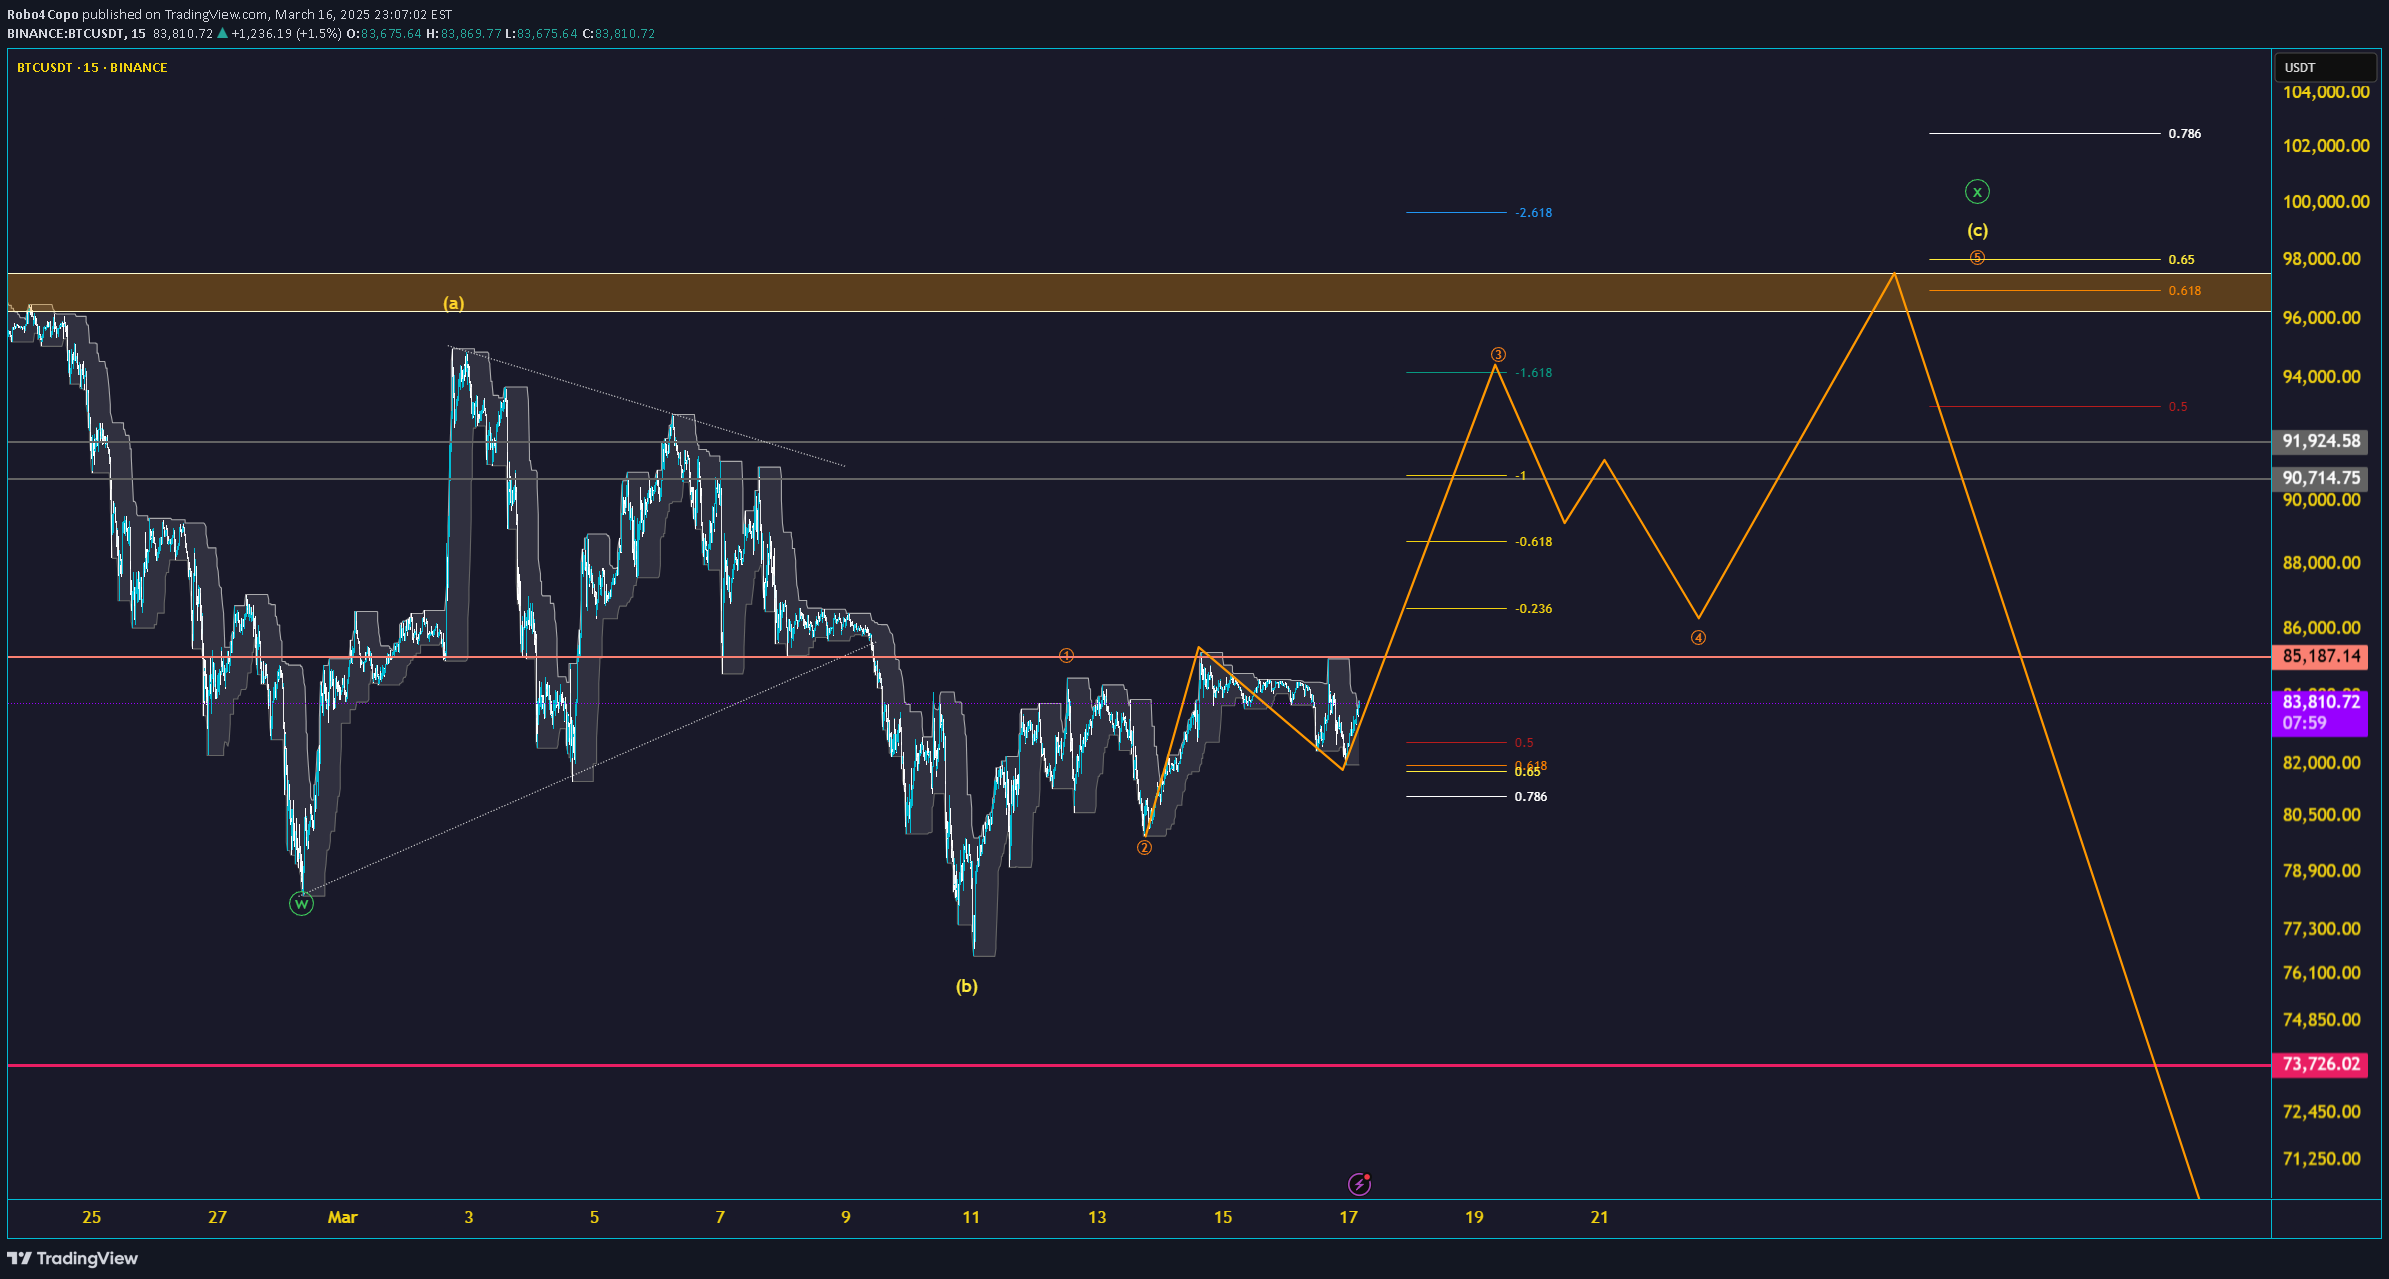Viewport: 2389px width, 1279px height.
Task: Click the 98,000.00 price axis tick
Action: pyautogui.click(x=2321, y=259)
